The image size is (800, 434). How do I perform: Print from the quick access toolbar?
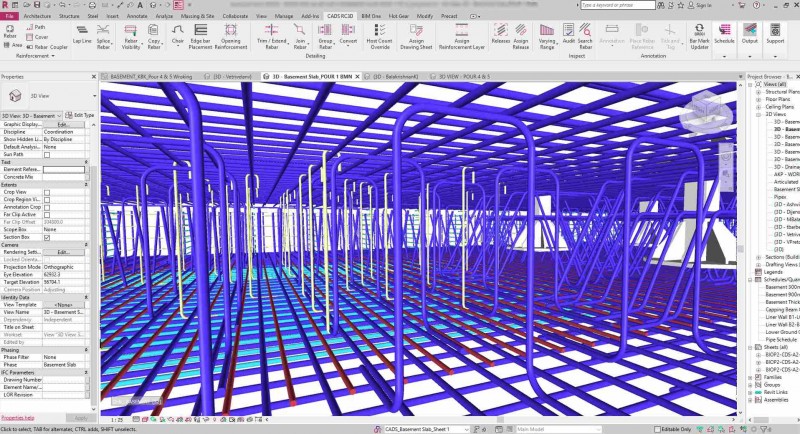click(92, 5)
